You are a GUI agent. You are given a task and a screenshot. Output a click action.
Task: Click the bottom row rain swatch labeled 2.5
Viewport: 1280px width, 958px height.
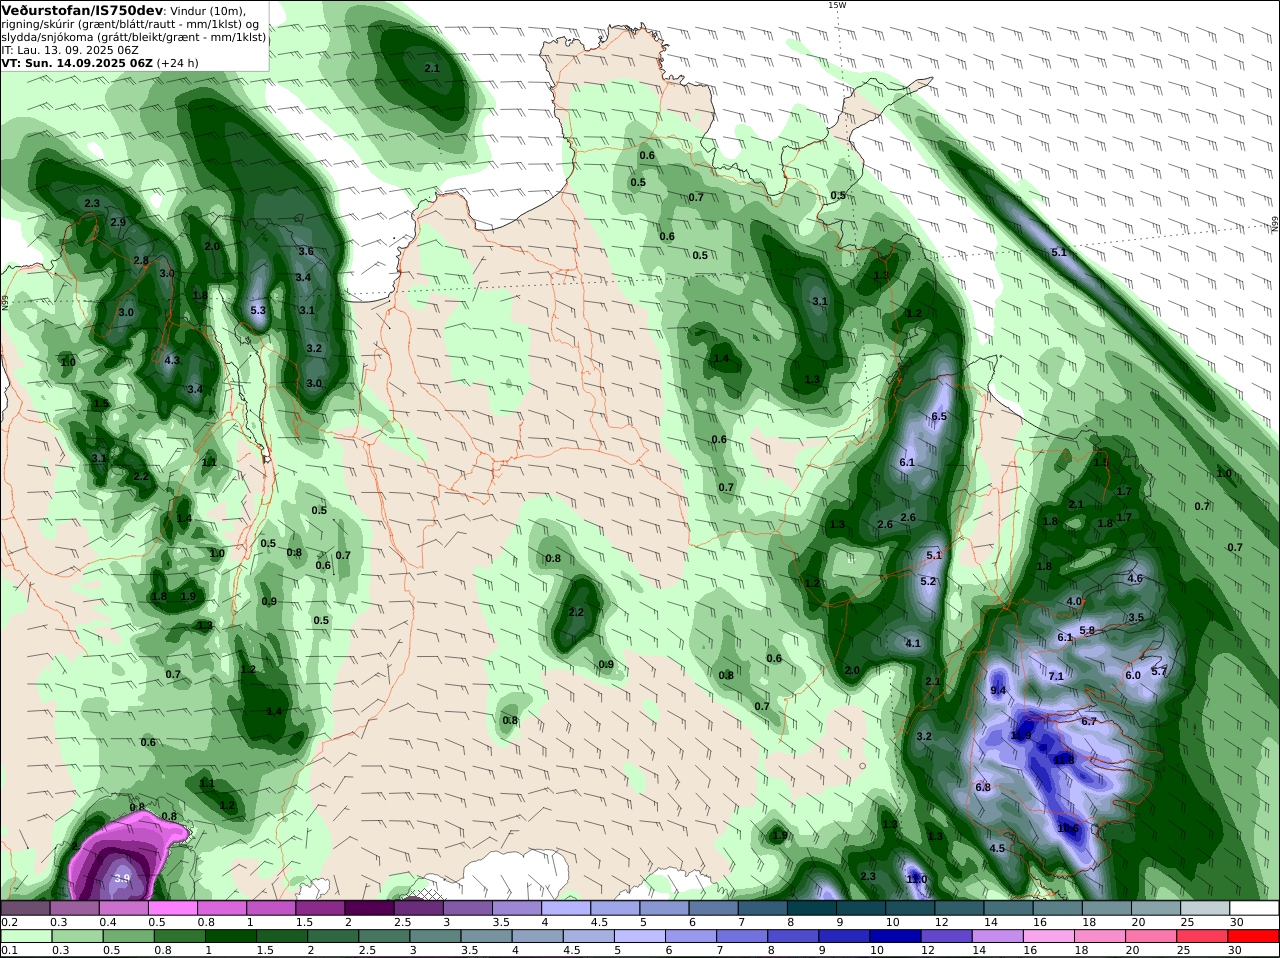point(385,936)
